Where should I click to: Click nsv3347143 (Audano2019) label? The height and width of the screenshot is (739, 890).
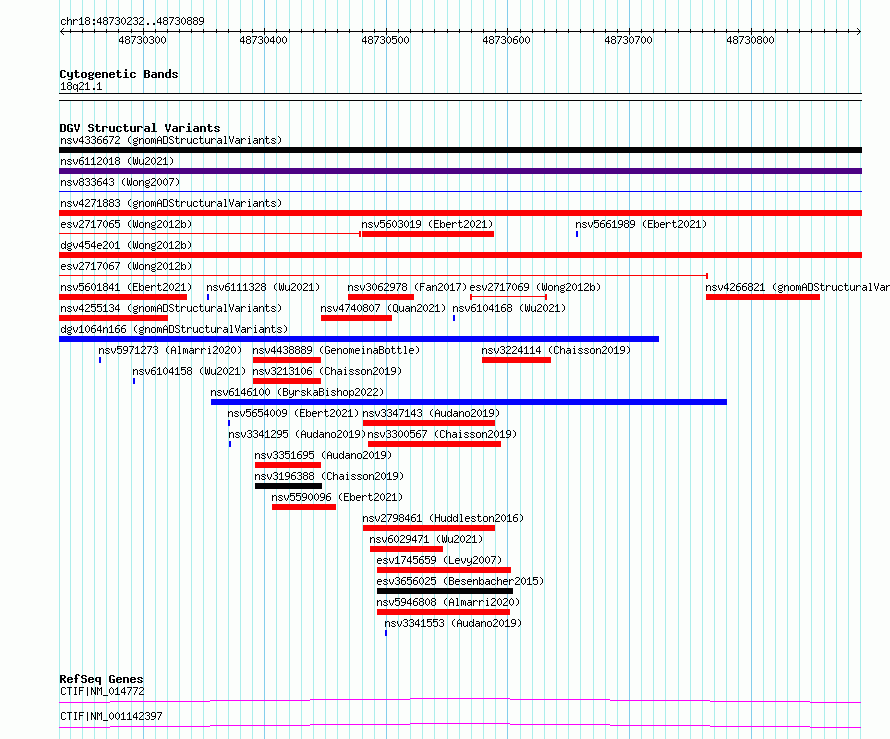click(x=431, y=413)
